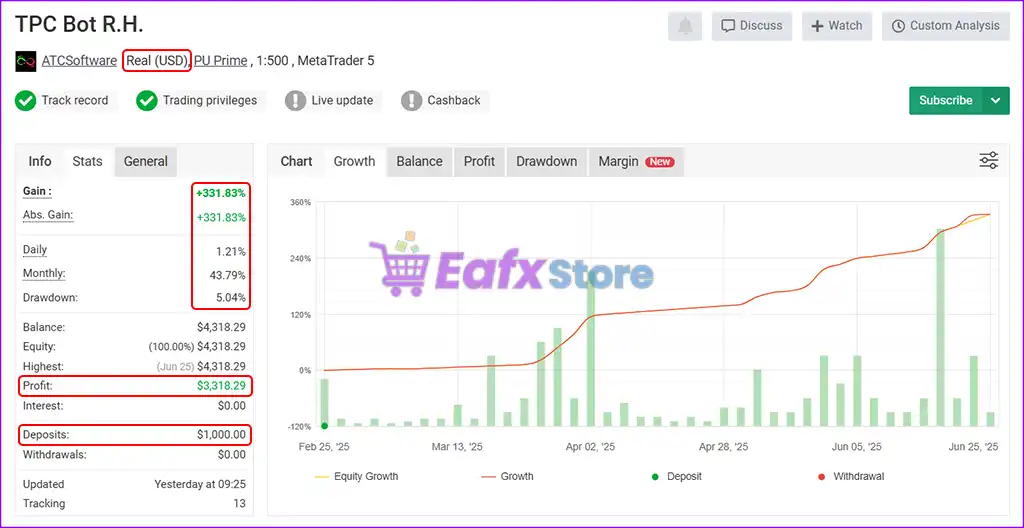Screen dimensions: 1024x528
Task: Click the Highest (Jun 25) value
Action: (201, 367)
